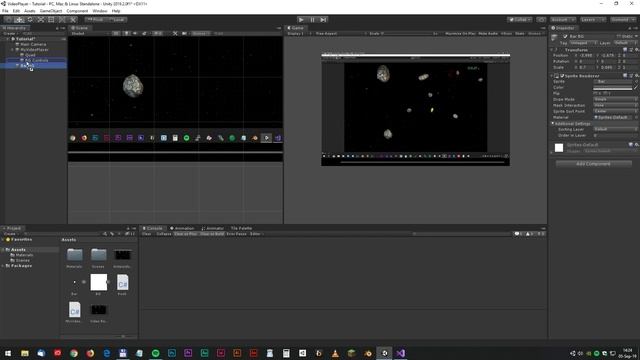Switch to the Animator tab
This screenshot has width=640, height=360.
point(213,228)
